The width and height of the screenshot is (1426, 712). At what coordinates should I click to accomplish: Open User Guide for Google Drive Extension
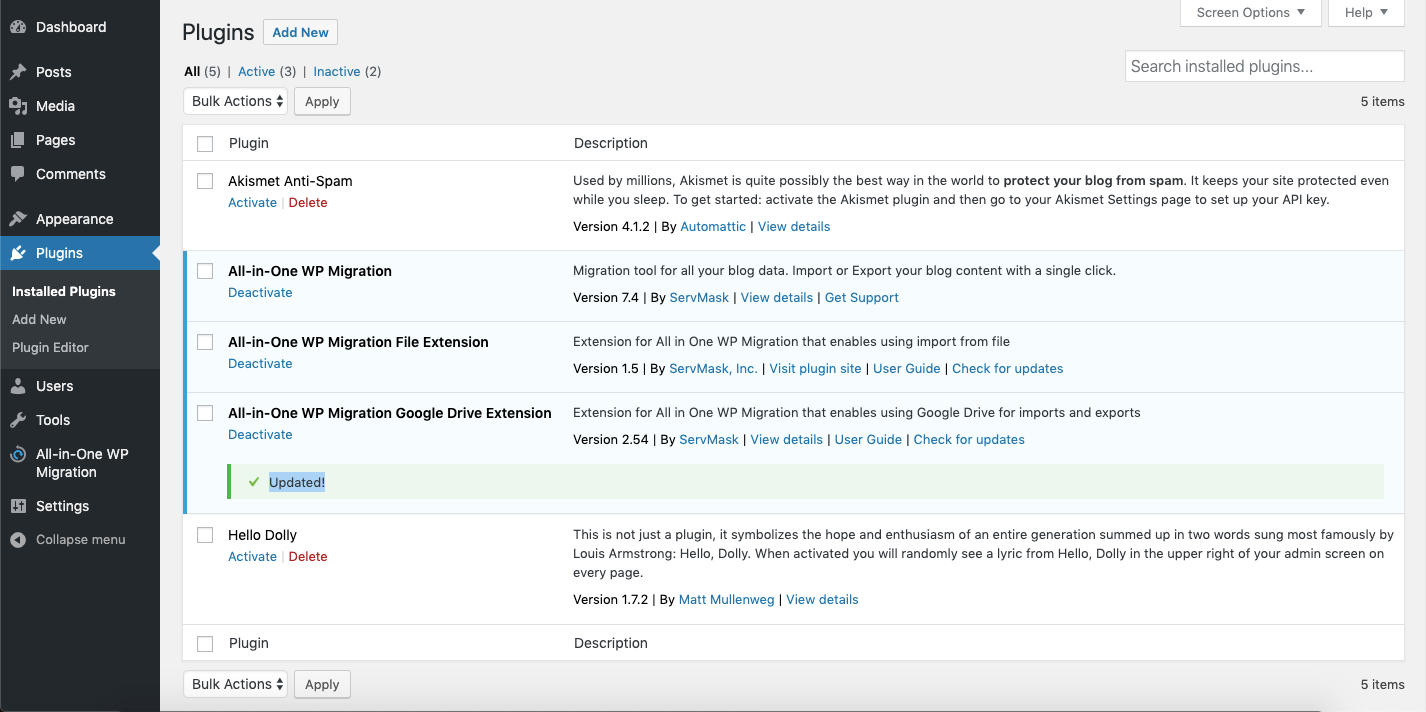pyautogui.click(x=868, y=440)
